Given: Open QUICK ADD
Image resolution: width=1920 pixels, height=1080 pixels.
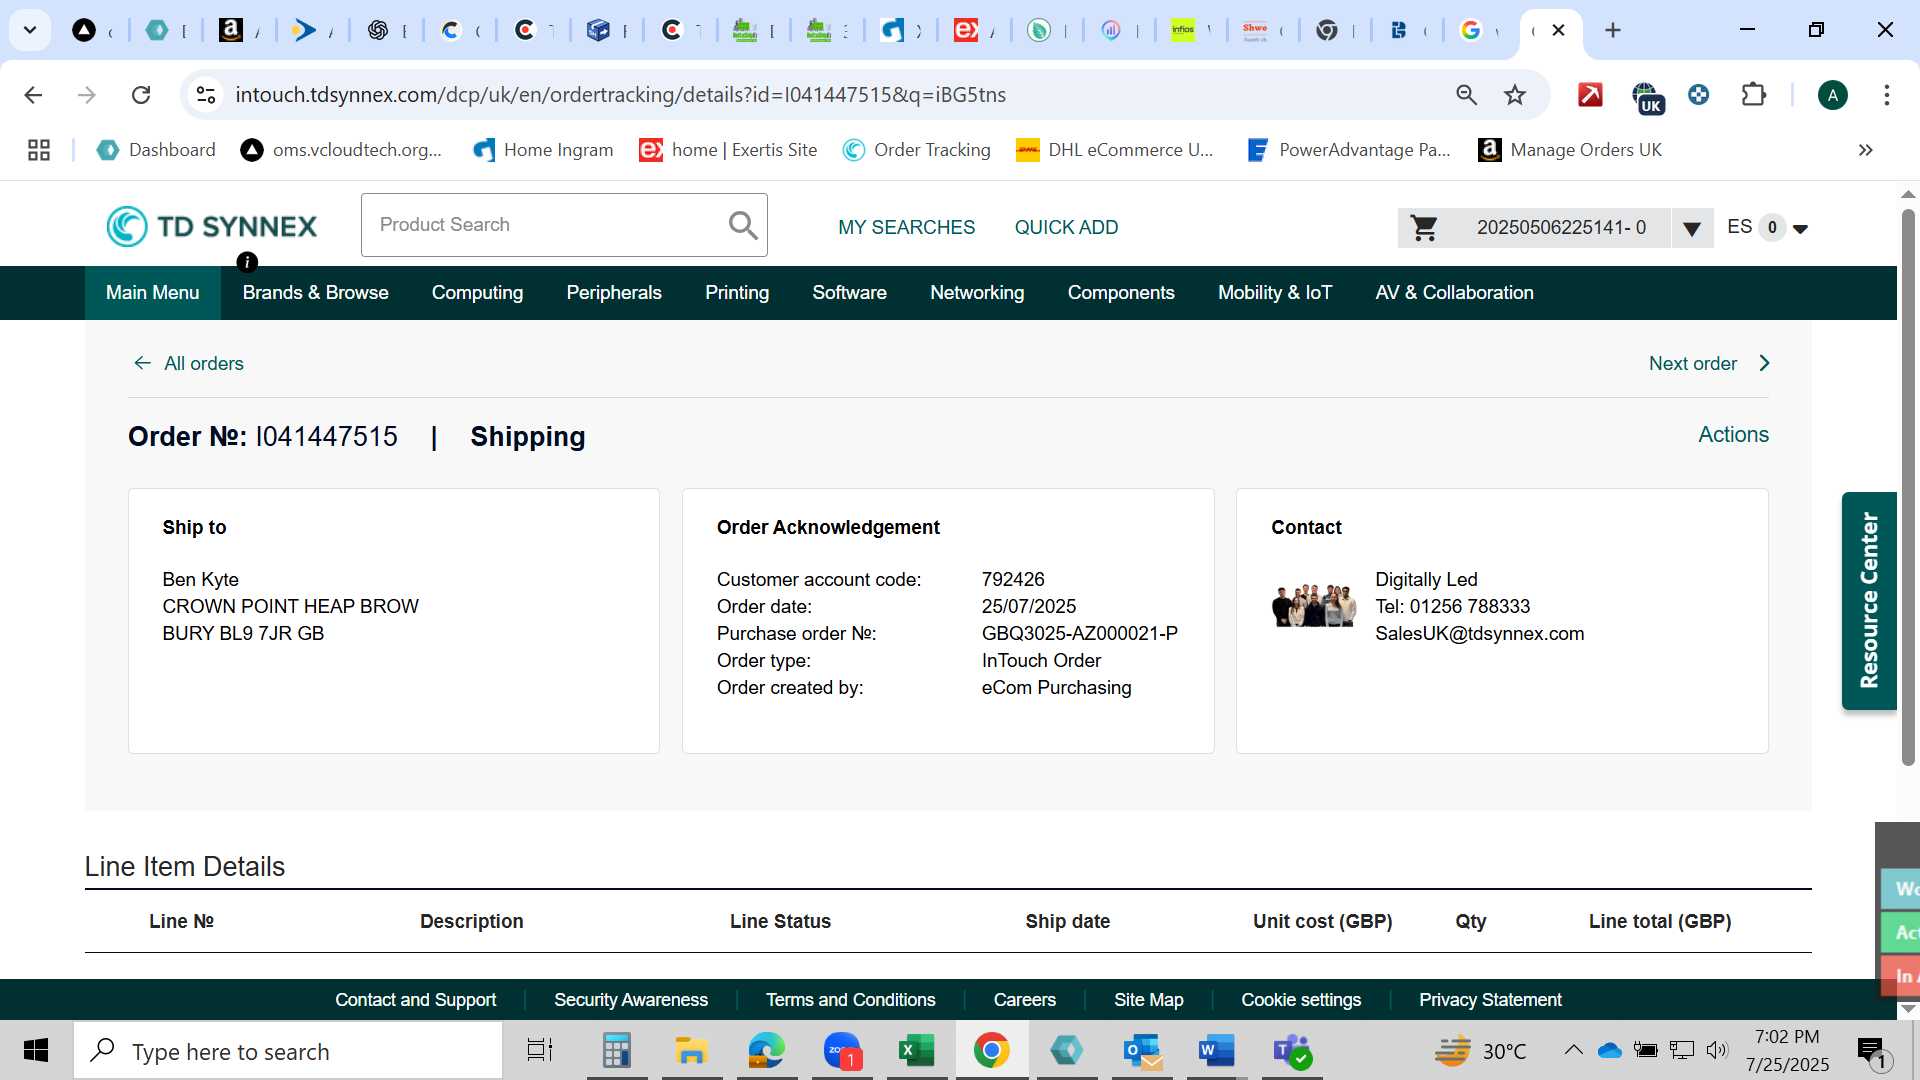Looking at the screenshot, I should point(1066,228).
